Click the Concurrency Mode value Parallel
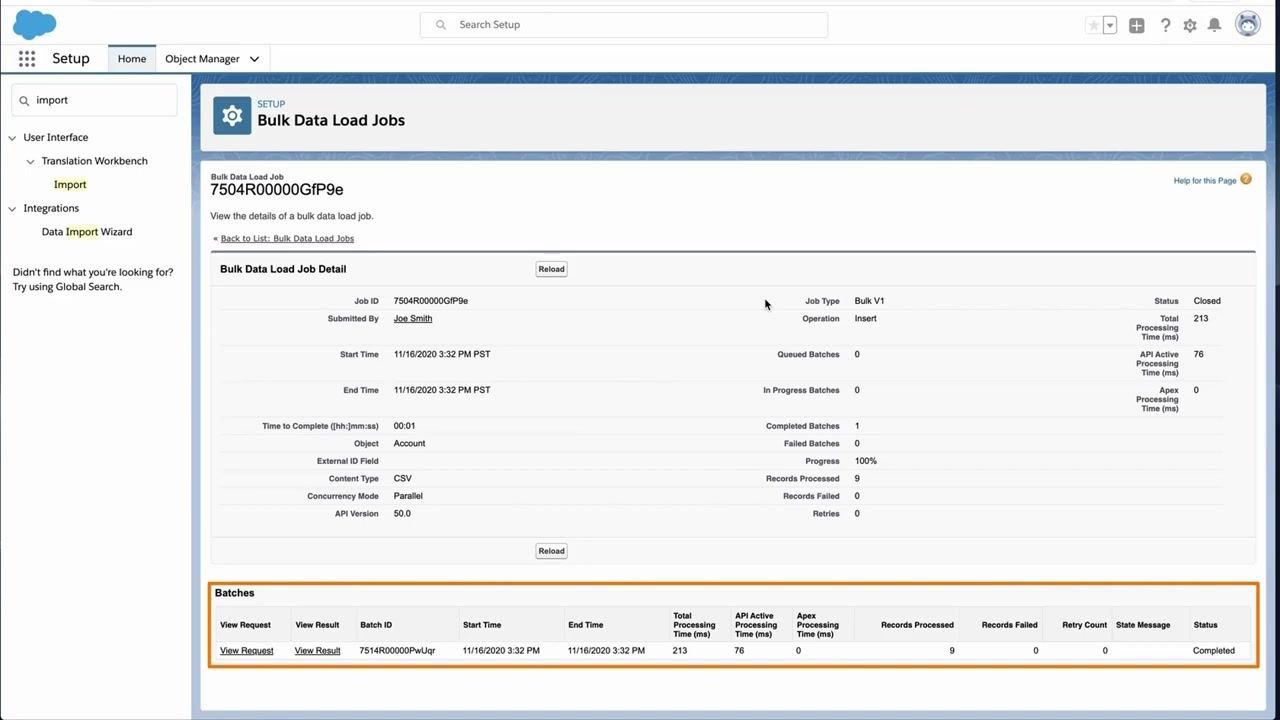This screenshot has width=1280, height=720. coord(408,496)
